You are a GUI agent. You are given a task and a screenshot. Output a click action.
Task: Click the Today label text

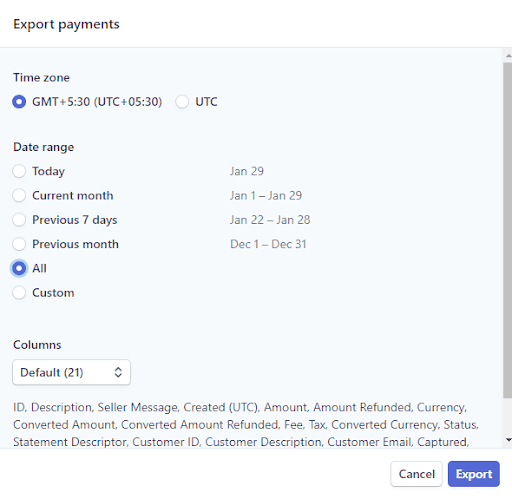(49, 171)
